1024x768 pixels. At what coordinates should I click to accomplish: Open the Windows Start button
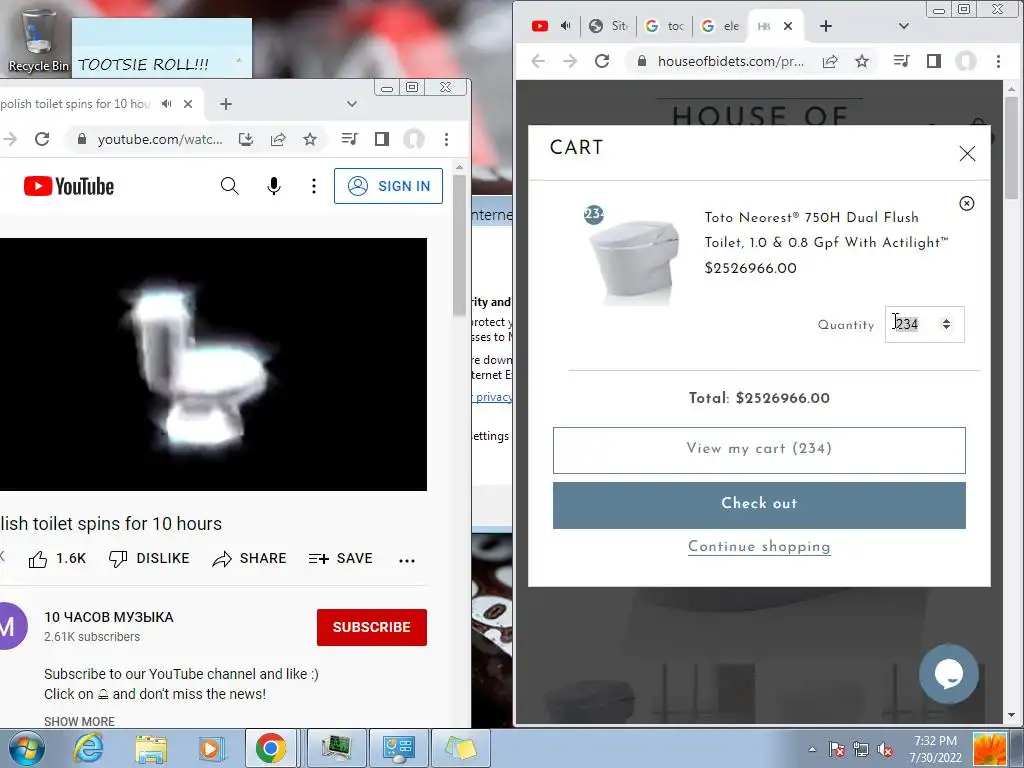26,748
